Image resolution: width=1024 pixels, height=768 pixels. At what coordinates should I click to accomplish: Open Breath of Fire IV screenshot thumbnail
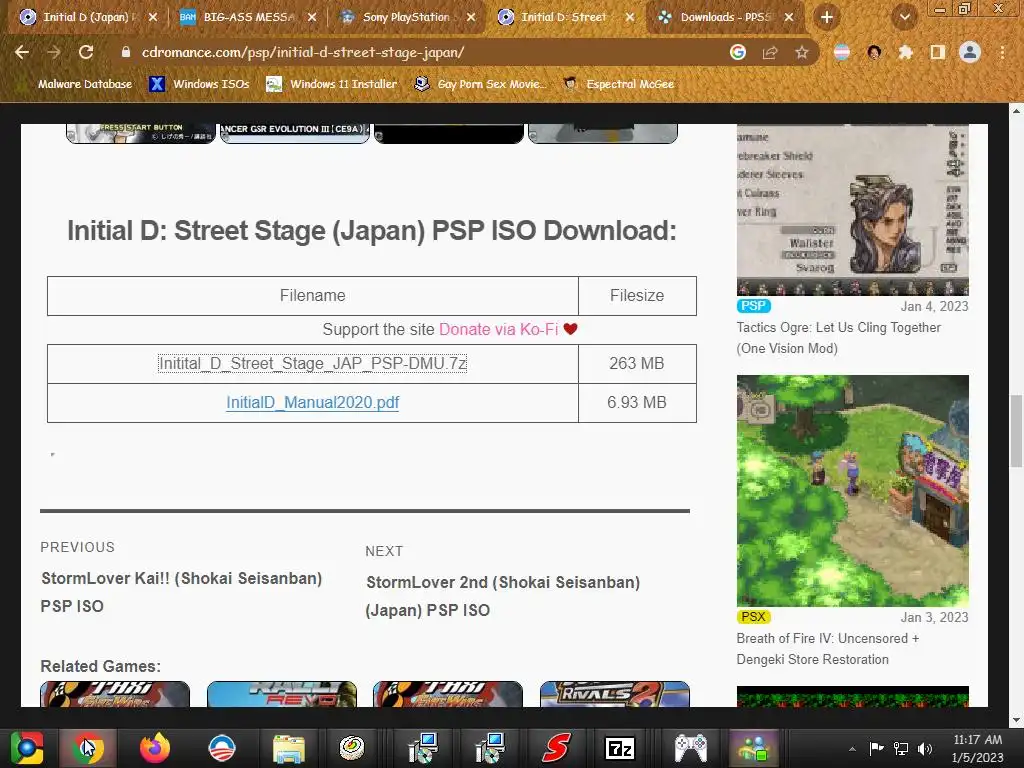click(x=852, y=490)
